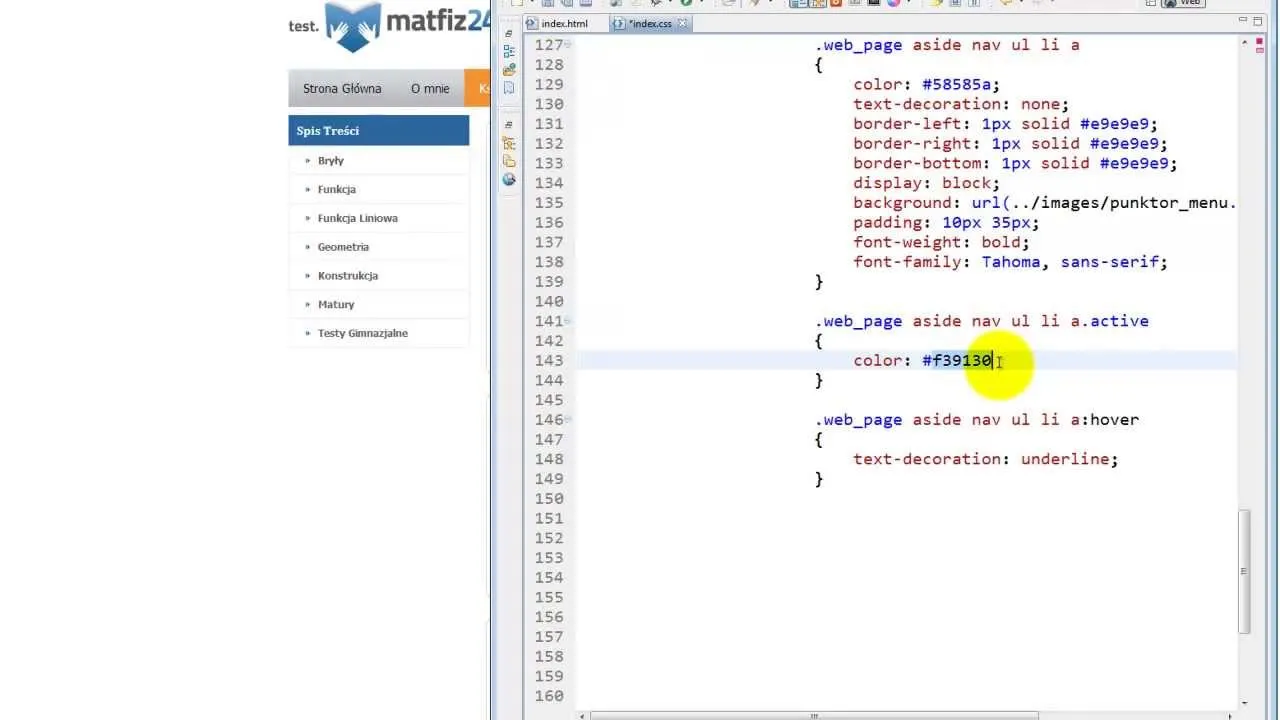Click the Funkcja Liniowa sidebar link
Viewport: 1280px width, 720px height.
[x=357, y=218]
